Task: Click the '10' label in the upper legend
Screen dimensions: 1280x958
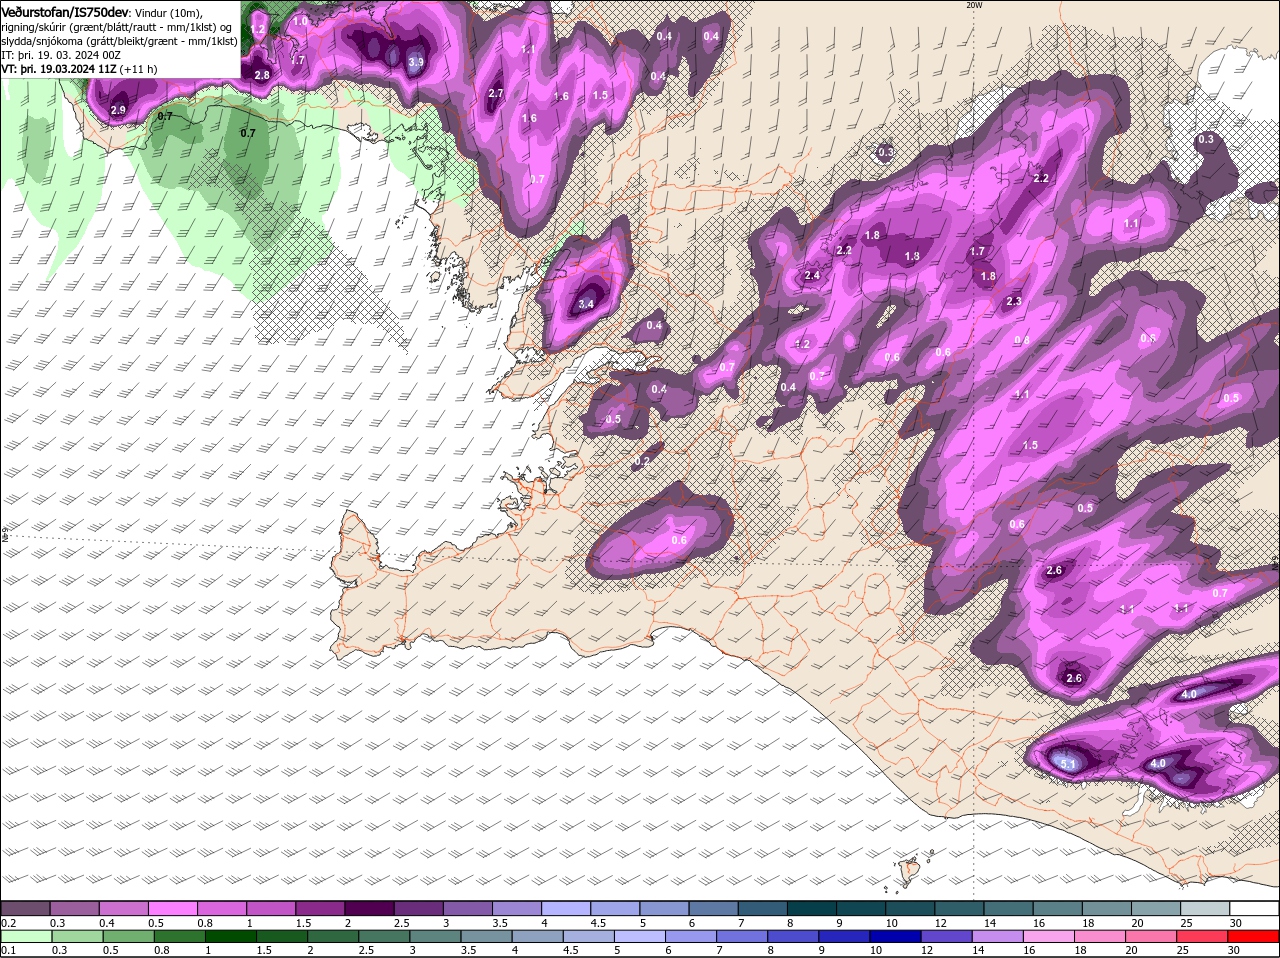Action: (890, 922)
